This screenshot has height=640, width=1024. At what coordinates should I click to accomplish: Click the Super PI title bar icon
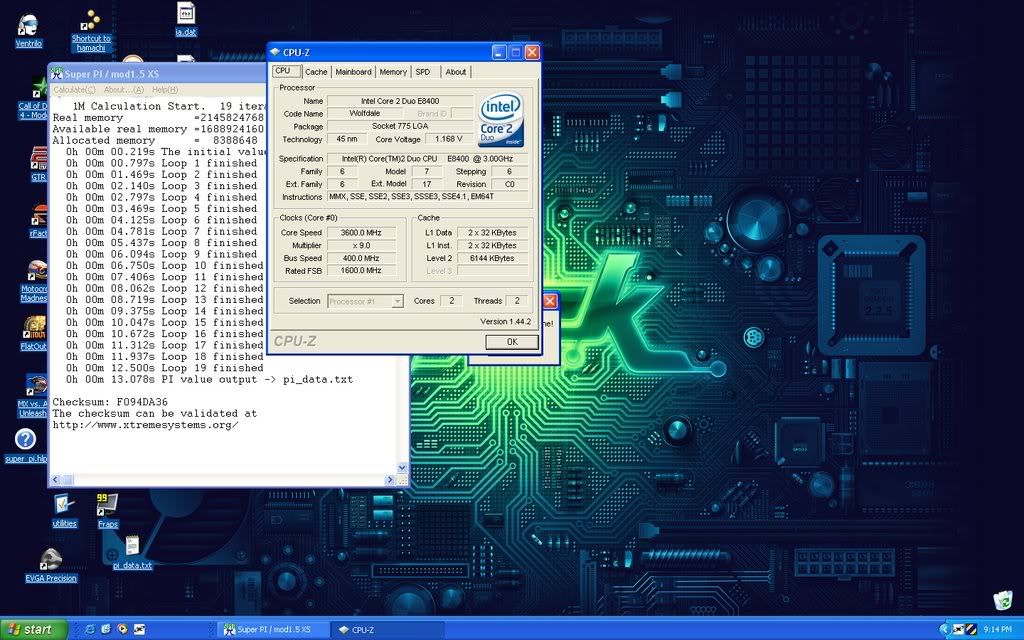pyautogui.click(x=57, y=73)
